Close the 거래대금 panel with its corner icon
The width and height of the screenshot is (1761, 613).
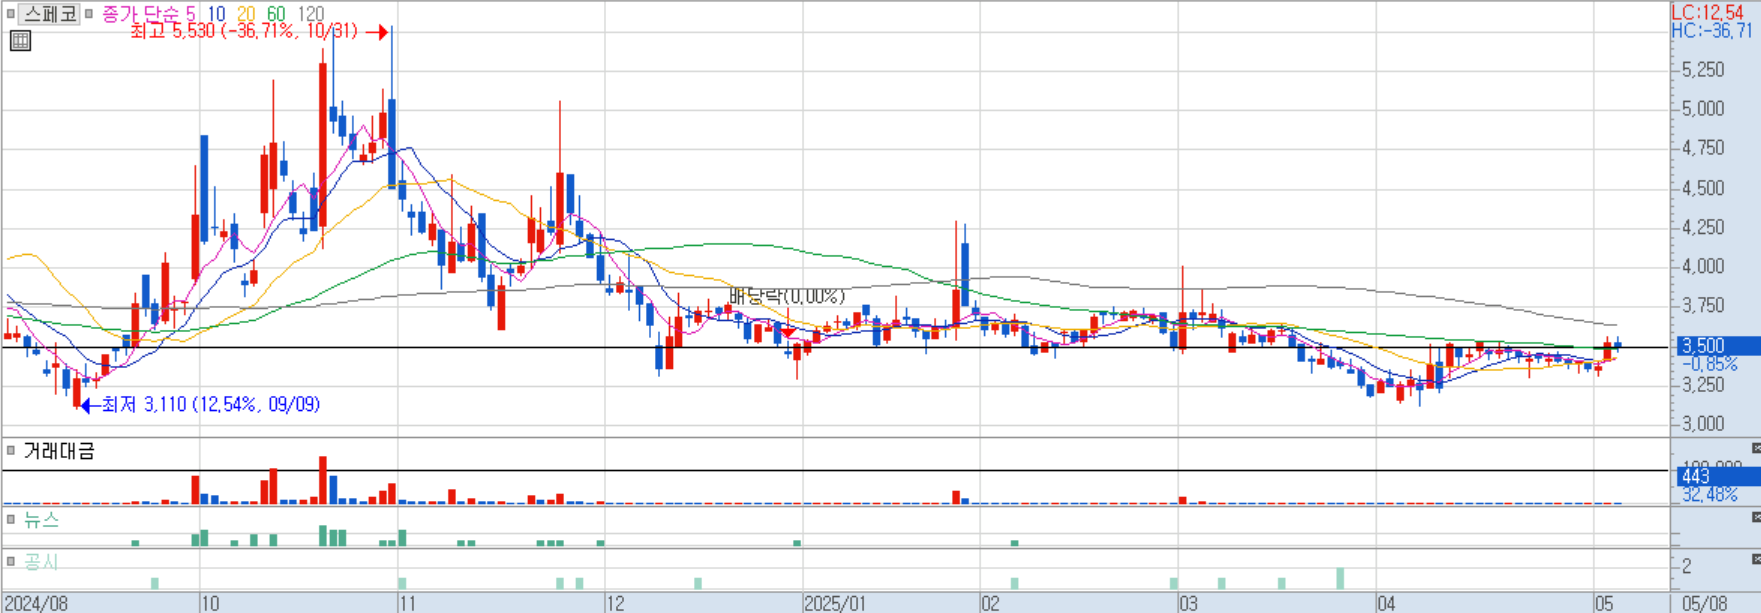coord(1755,448)
